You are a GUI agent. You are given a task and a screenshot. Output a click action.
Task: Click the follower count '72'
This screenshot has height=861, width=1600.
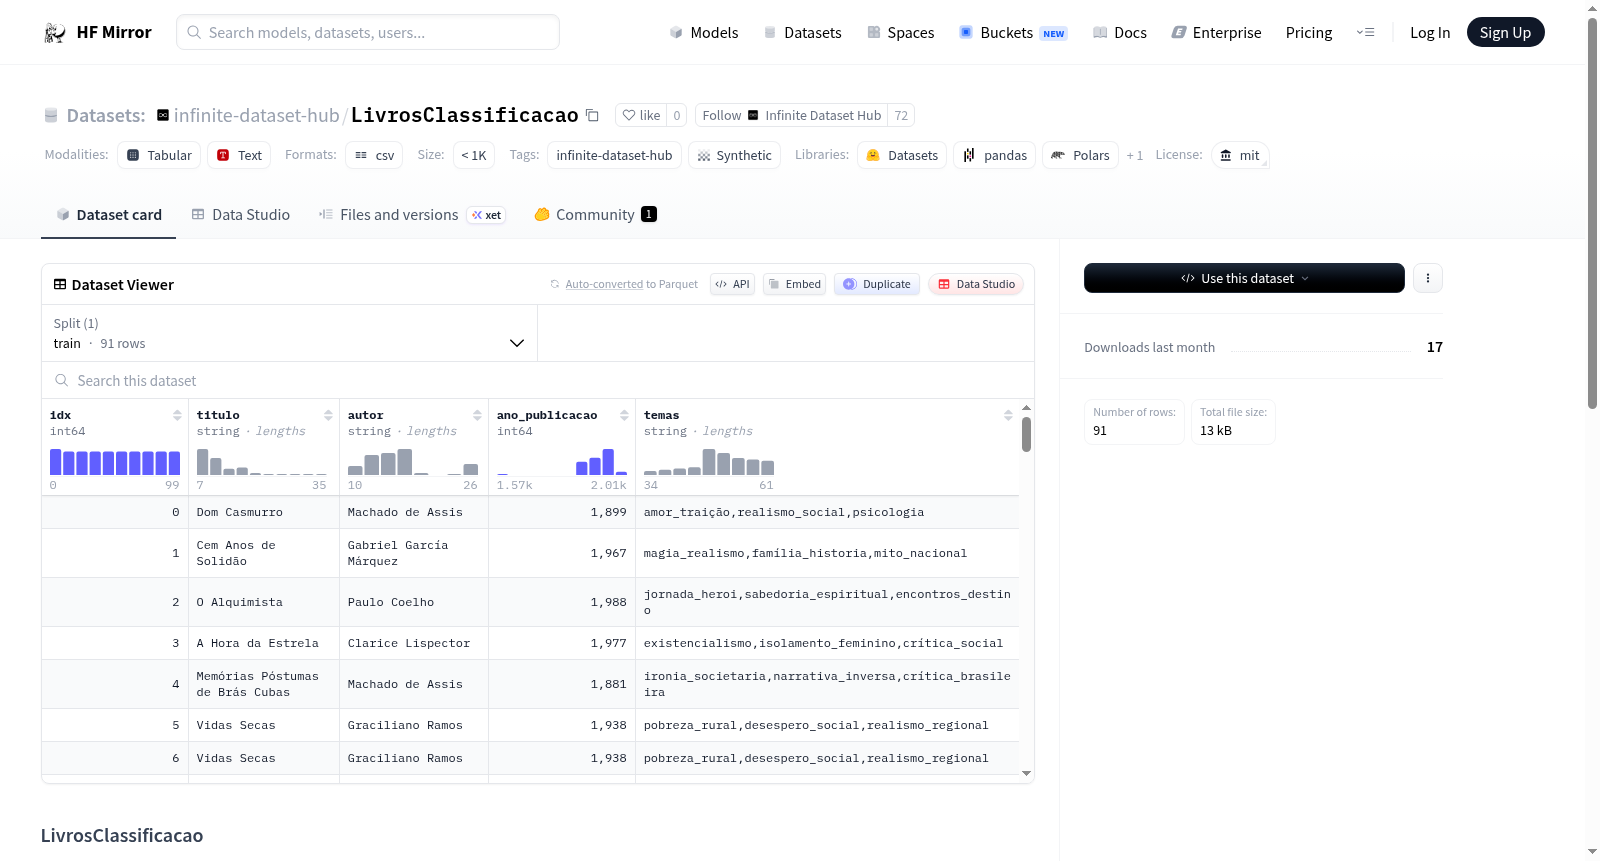pos(901,115)
